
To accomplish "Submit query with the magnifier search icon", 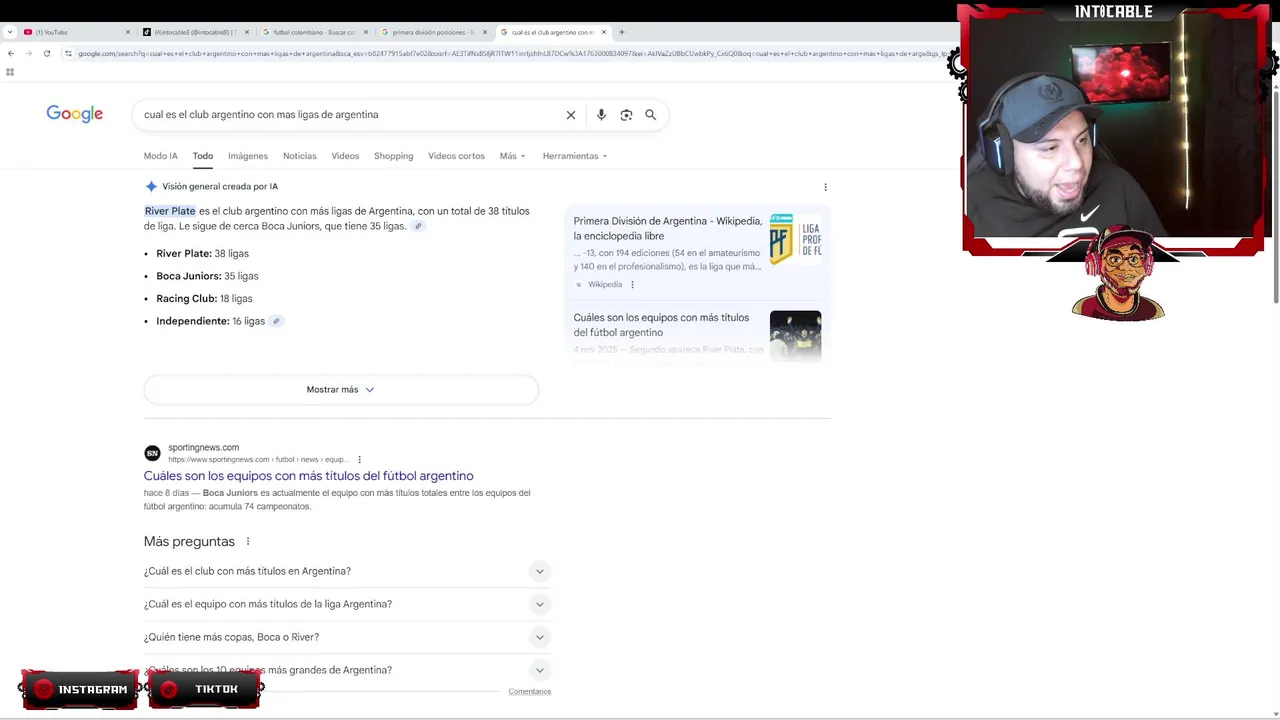I will point(650,115).
